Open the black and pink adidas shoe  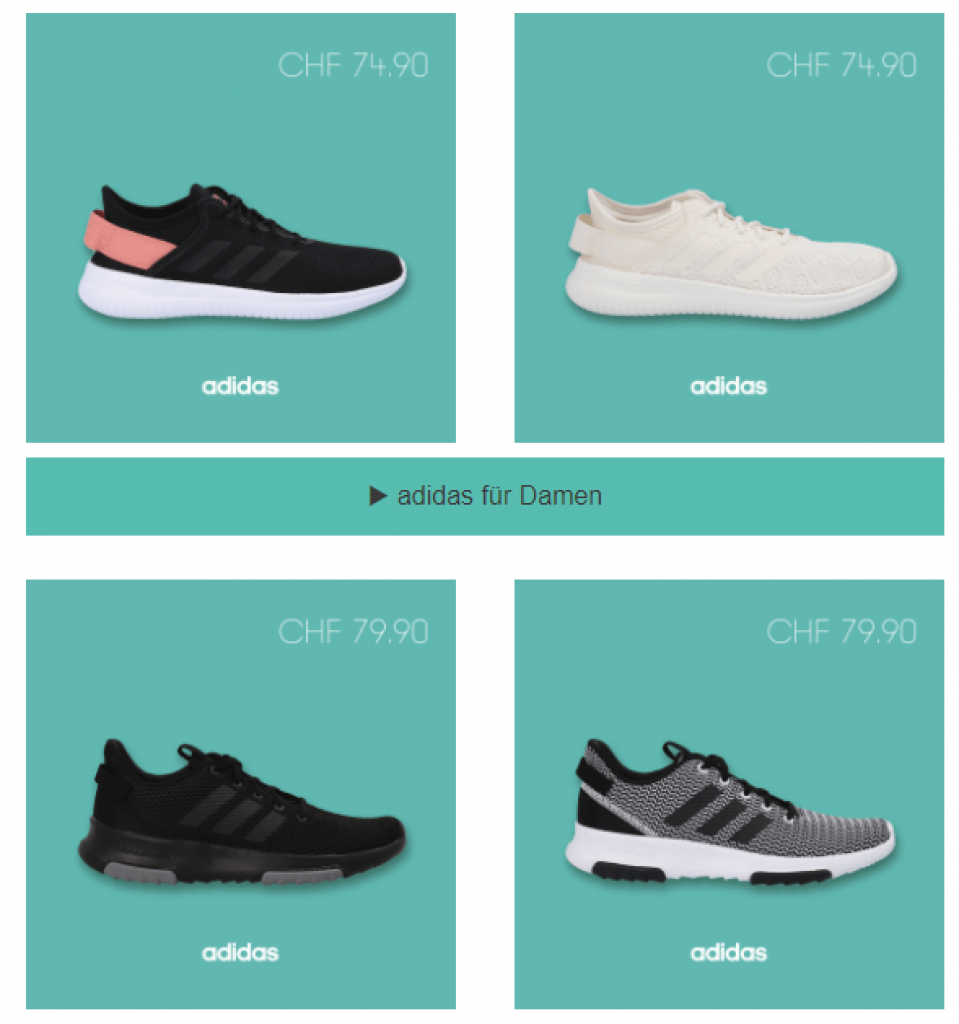coord(241,252)
